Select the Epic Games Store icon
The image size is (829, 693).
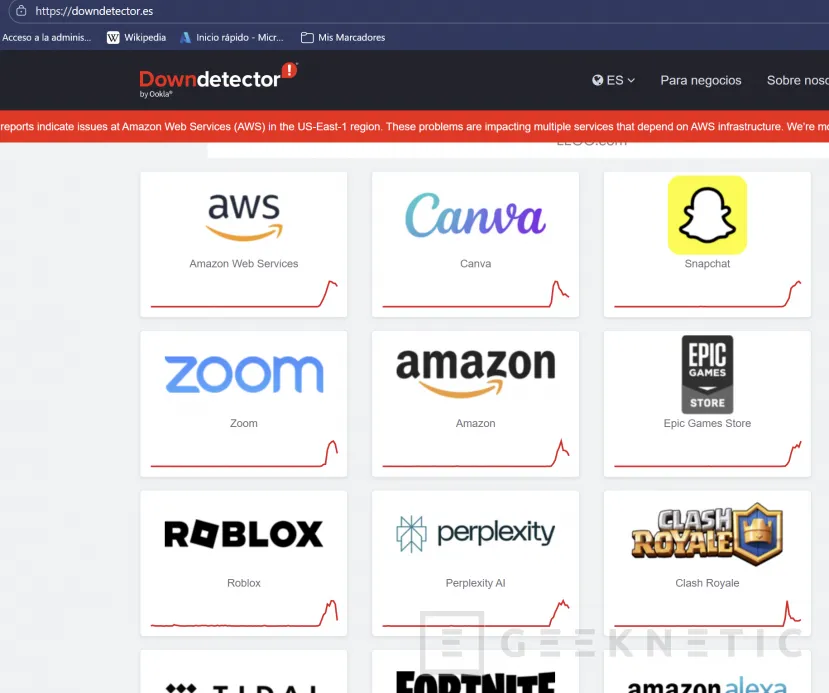coord(707,374)
